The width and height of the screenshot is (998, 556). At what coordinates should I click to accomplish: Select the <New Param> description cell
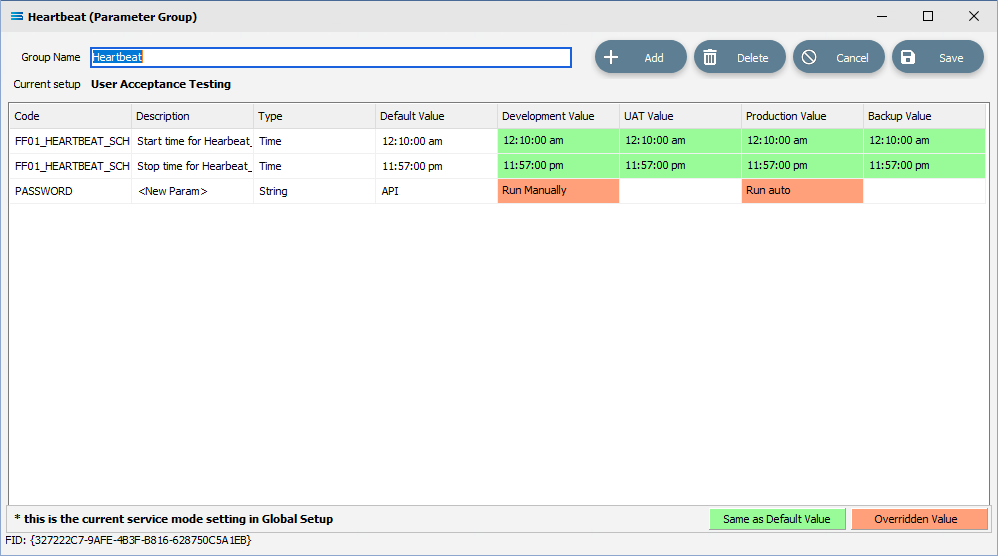pyautogui.click(x=192, y=191)
